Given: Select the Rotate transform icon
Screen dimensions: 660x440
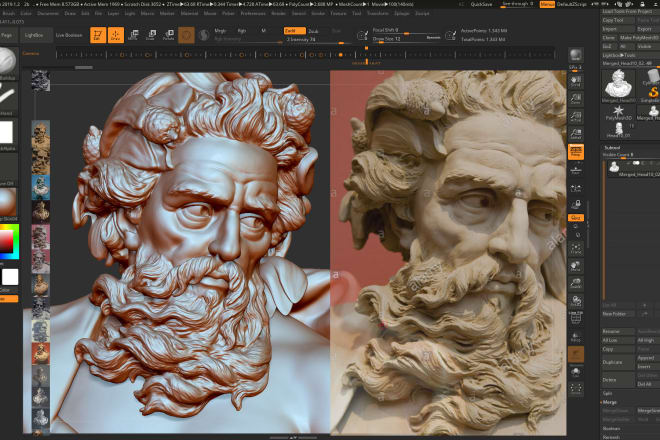Looking at the screenshot, I should click(169, 35).
